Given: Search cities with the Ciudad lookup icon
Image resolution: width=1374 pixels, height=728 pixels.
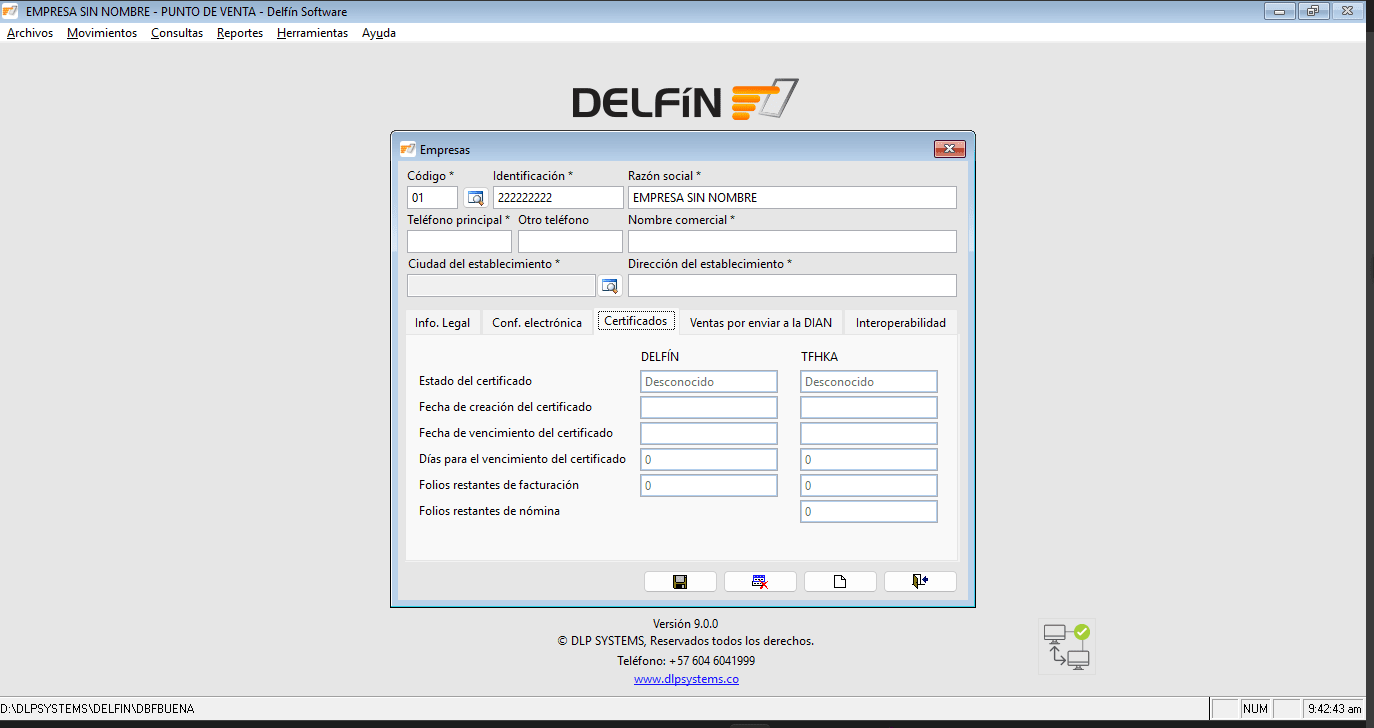Looking at the screenshot, I should click(x=610, y=285).
